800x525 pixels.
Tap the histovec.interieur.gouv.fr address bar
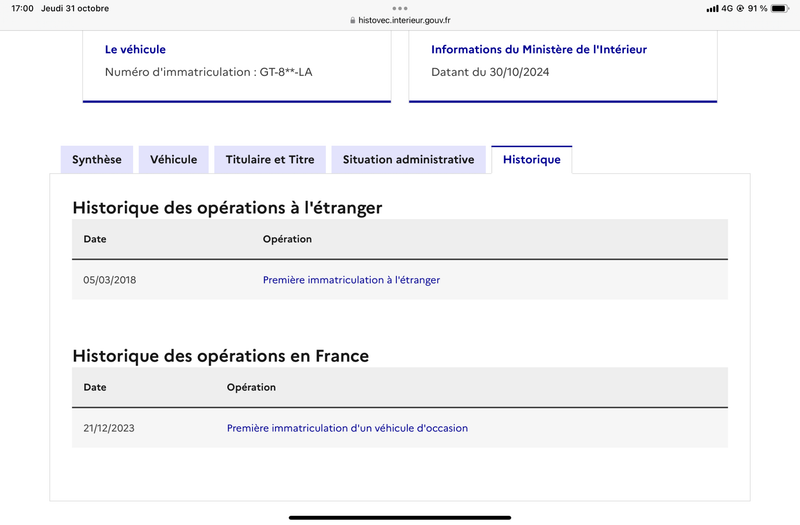pyautogui.click(x=400, y=20)
